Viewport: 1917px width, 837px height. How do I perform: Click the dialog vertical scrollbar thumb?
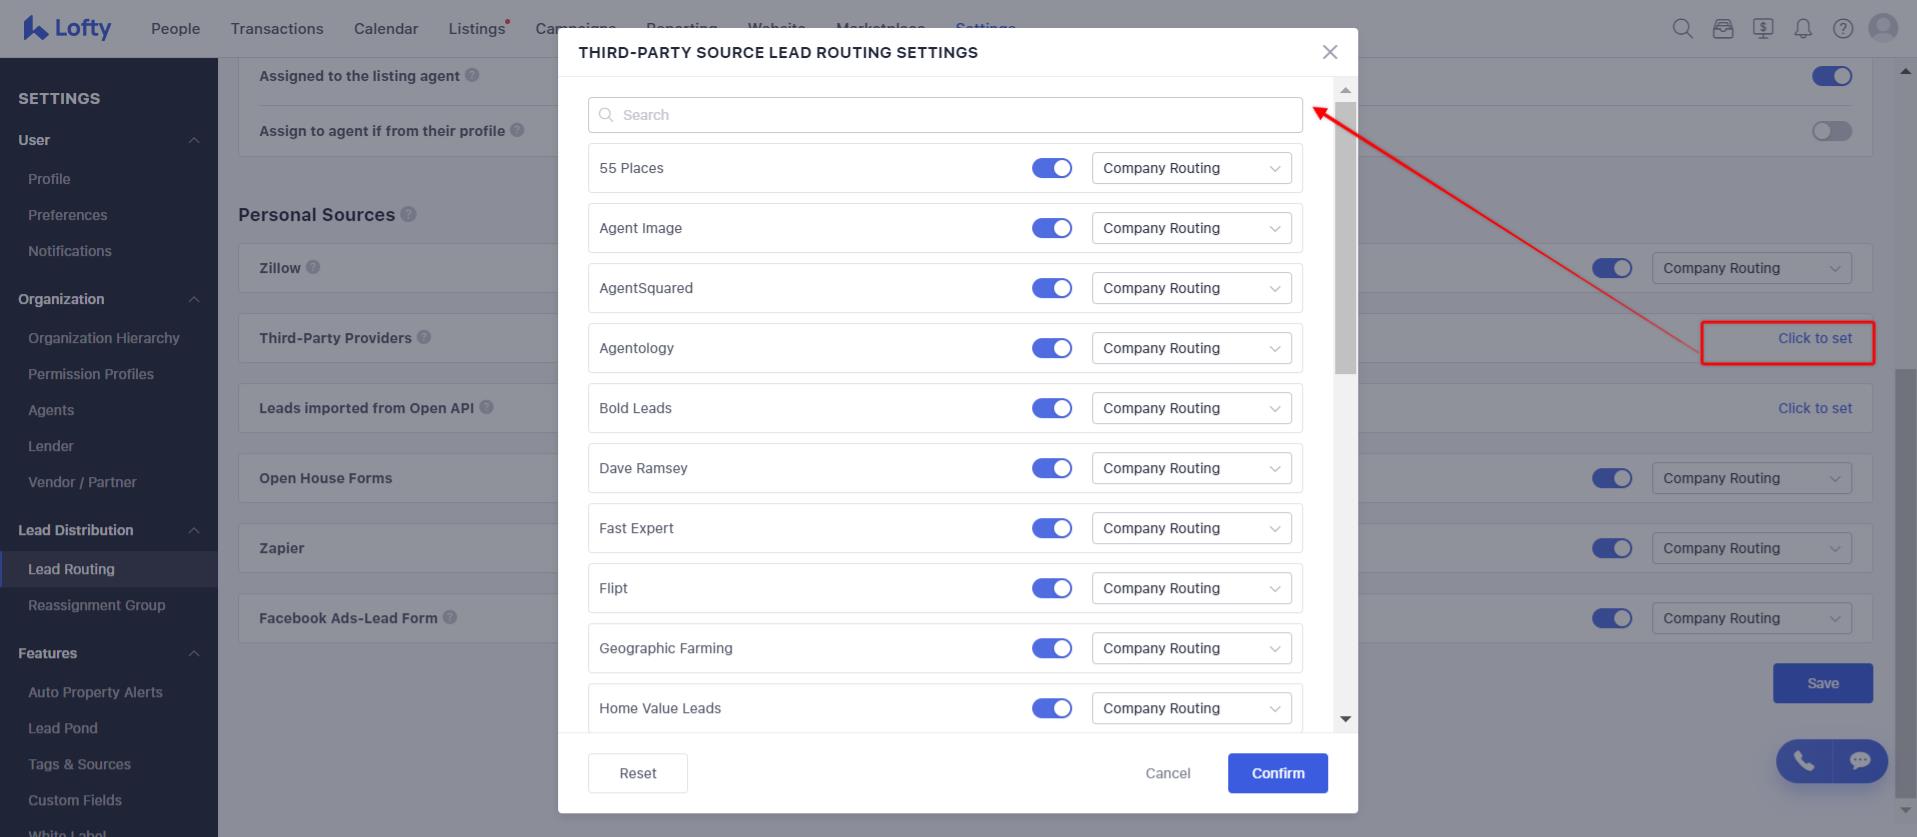pyautogui.click(x=1345, y=238)
